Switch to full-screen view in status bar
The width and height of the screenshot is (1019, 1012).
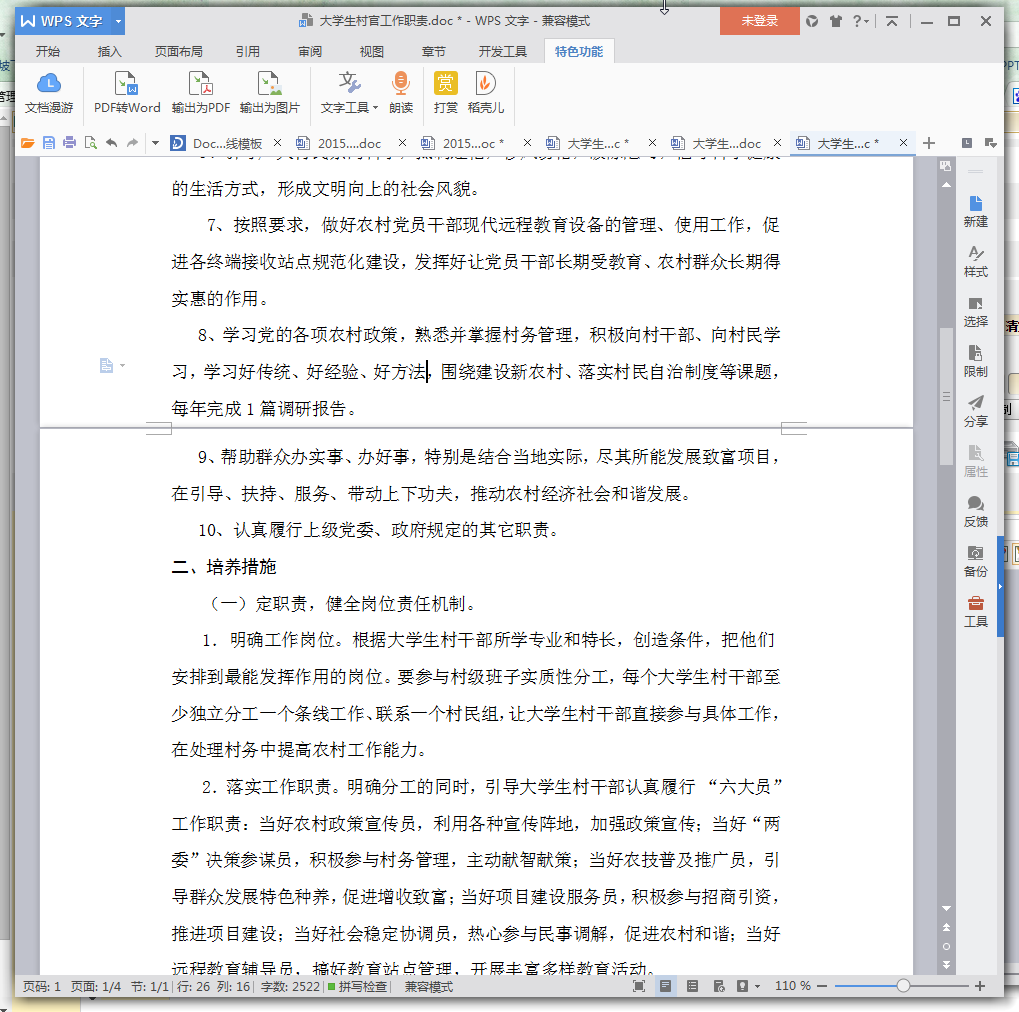639,986
